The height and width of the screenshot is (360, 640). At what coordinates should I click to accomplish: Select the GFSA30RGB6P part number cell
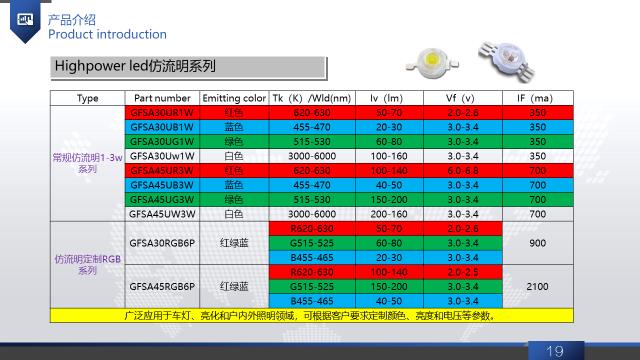pos(162,243)
